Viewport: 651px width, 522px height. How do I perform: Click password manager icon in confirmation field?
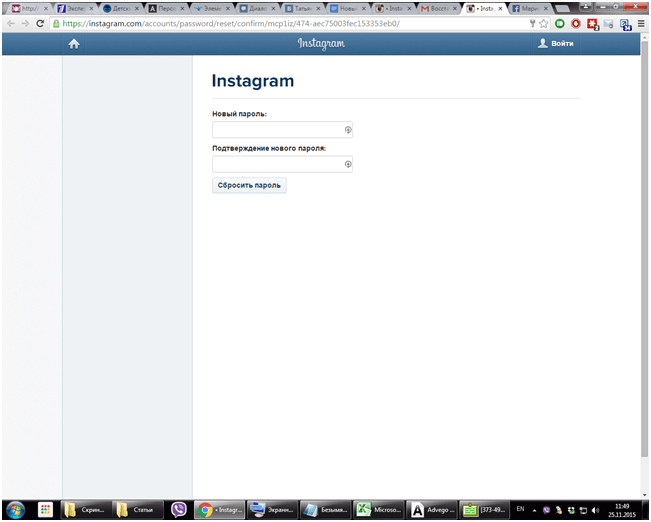(348, 164)
